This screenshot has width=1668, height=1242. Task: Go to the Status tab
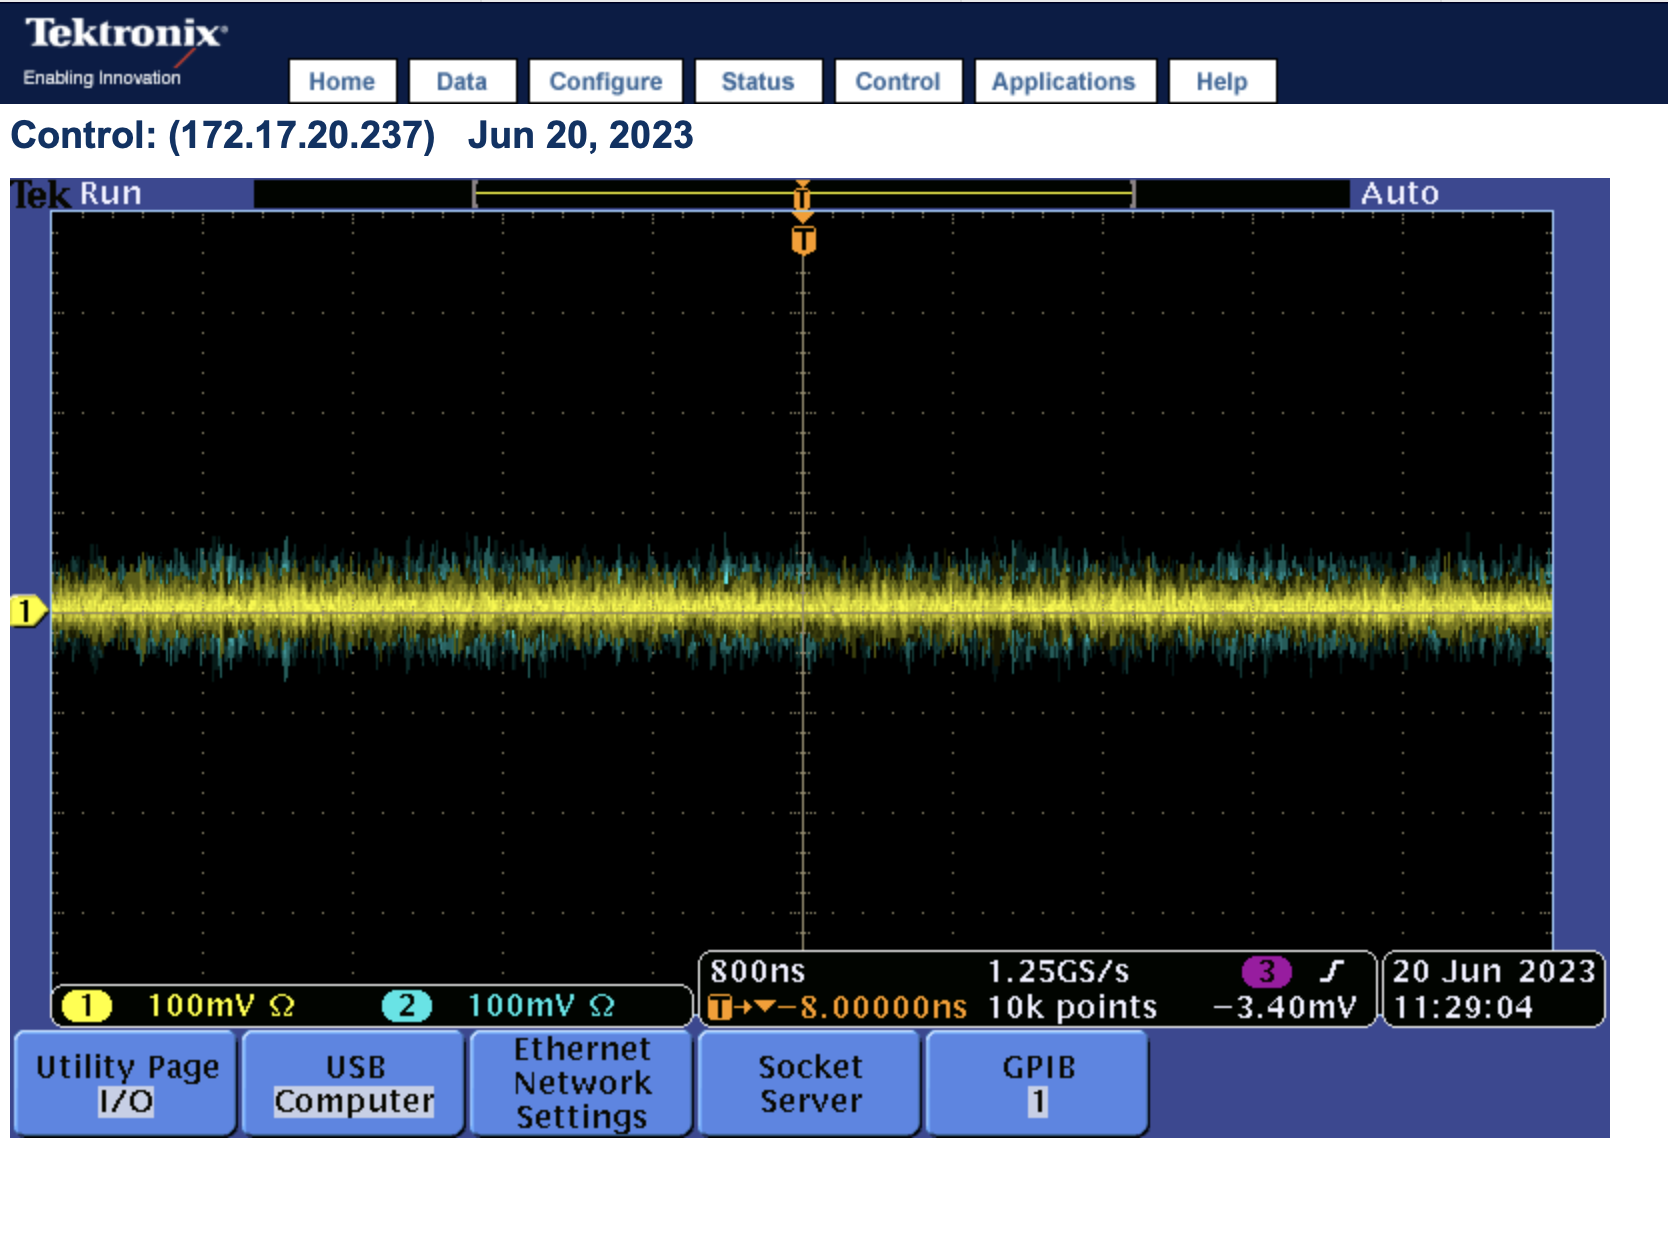(x=758, y=81)
